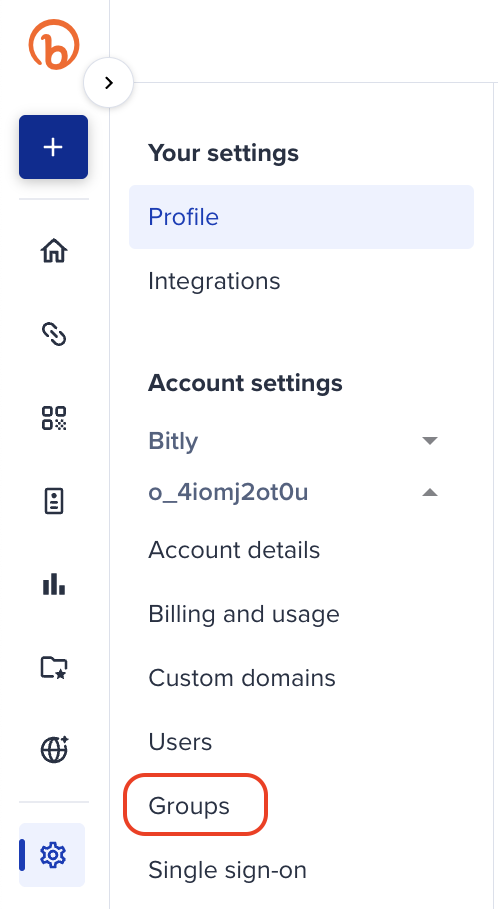
Task: Go to Billing and usage
Action: point(244,614)
